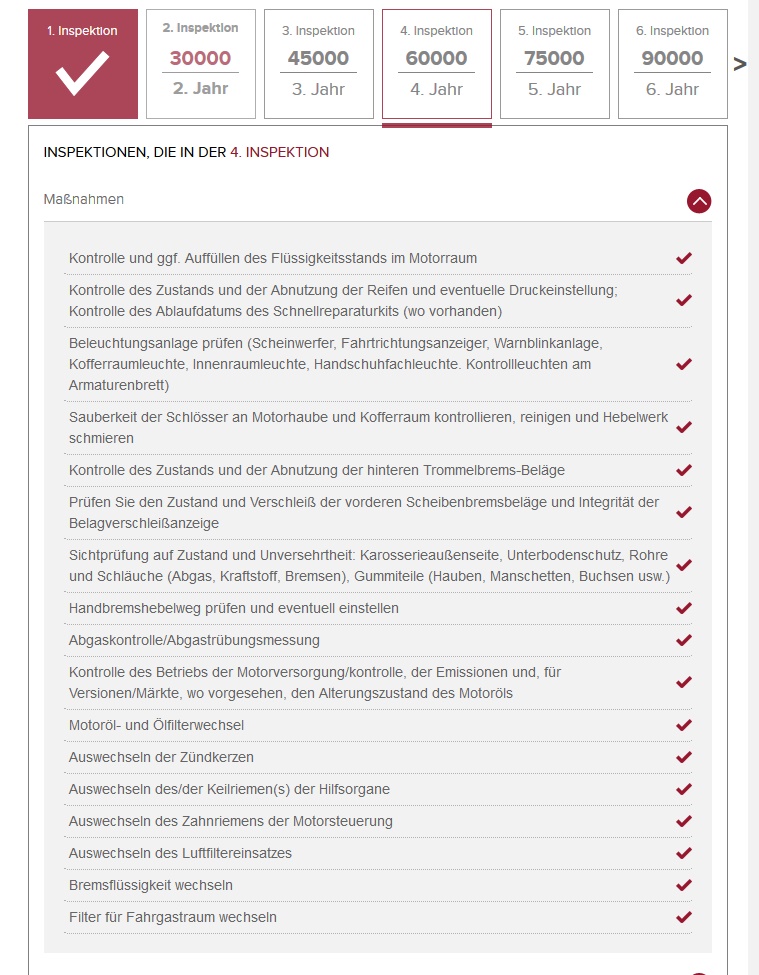Show next inspections with right arrow

tap(740, 65)
